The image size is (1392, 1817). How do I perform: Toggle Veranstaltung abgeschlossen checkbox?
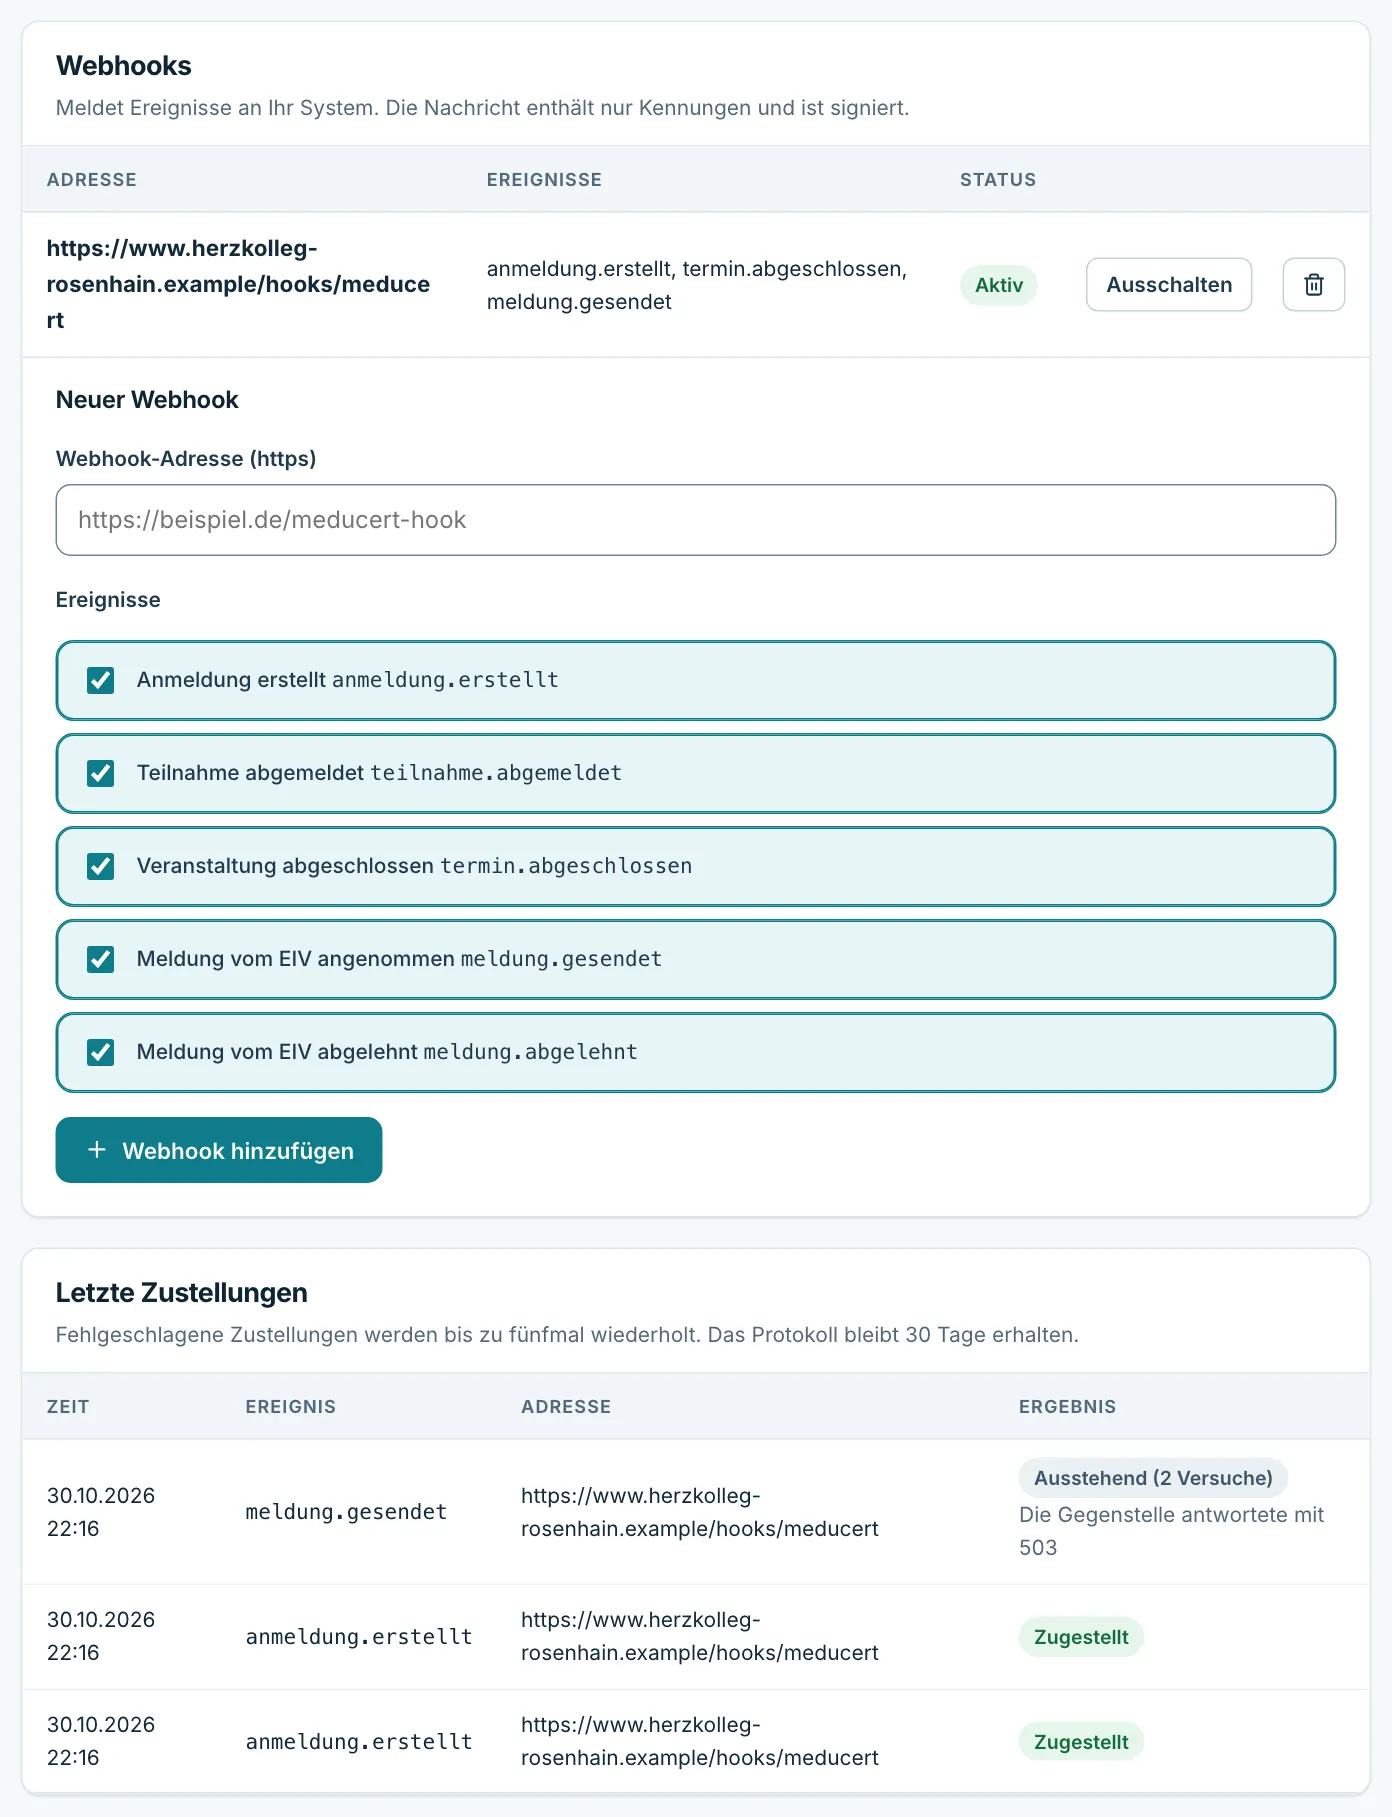(x=101, y=866)
